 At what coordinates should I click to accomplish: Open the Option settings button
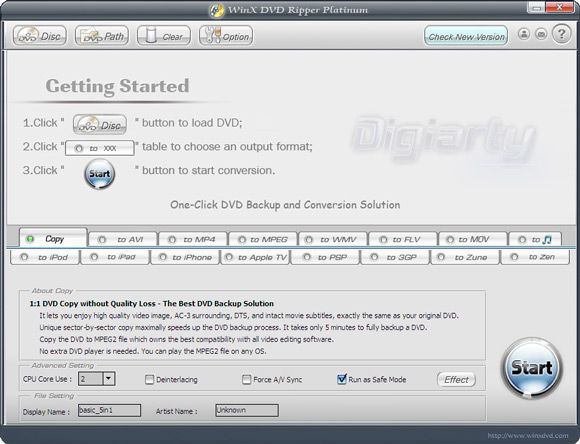click(226, 36)
